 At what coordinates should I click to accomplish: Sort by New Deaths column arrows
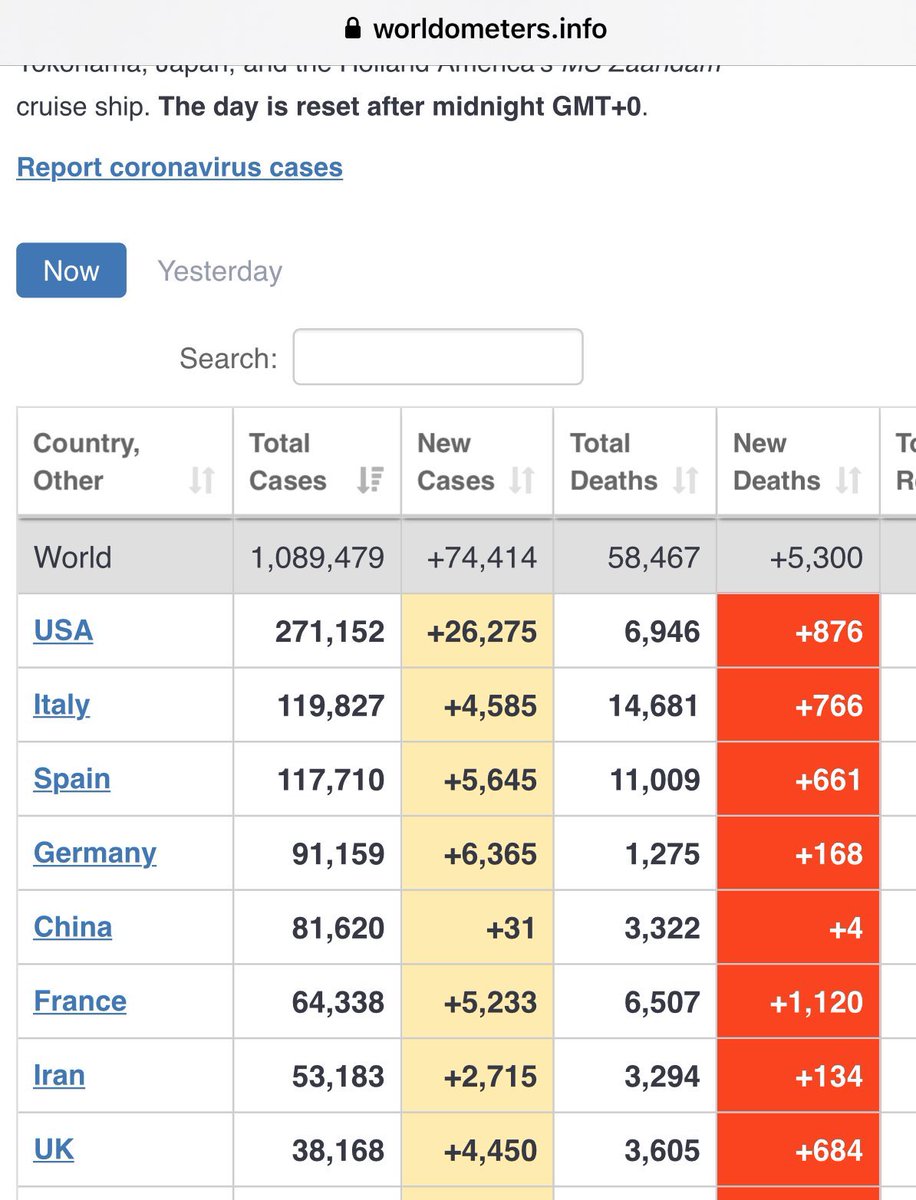[848, 481]
